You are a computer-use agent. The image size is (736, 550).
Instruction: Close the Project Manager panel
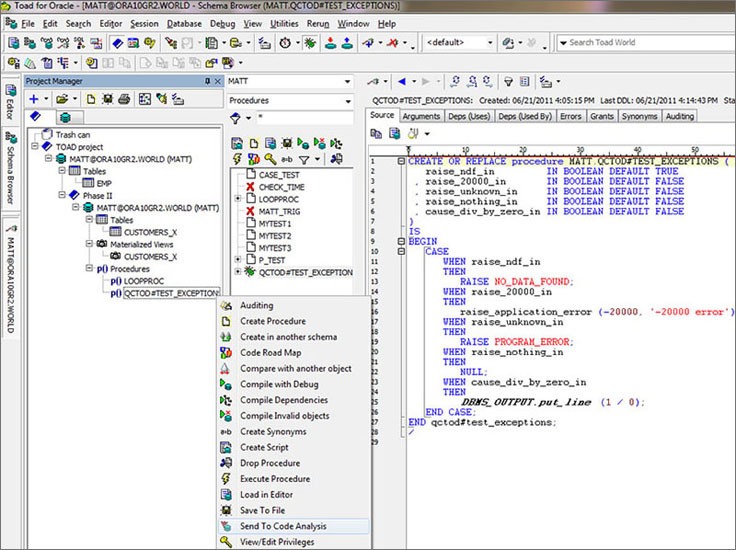pyautogui.click(x=218, y=81)
